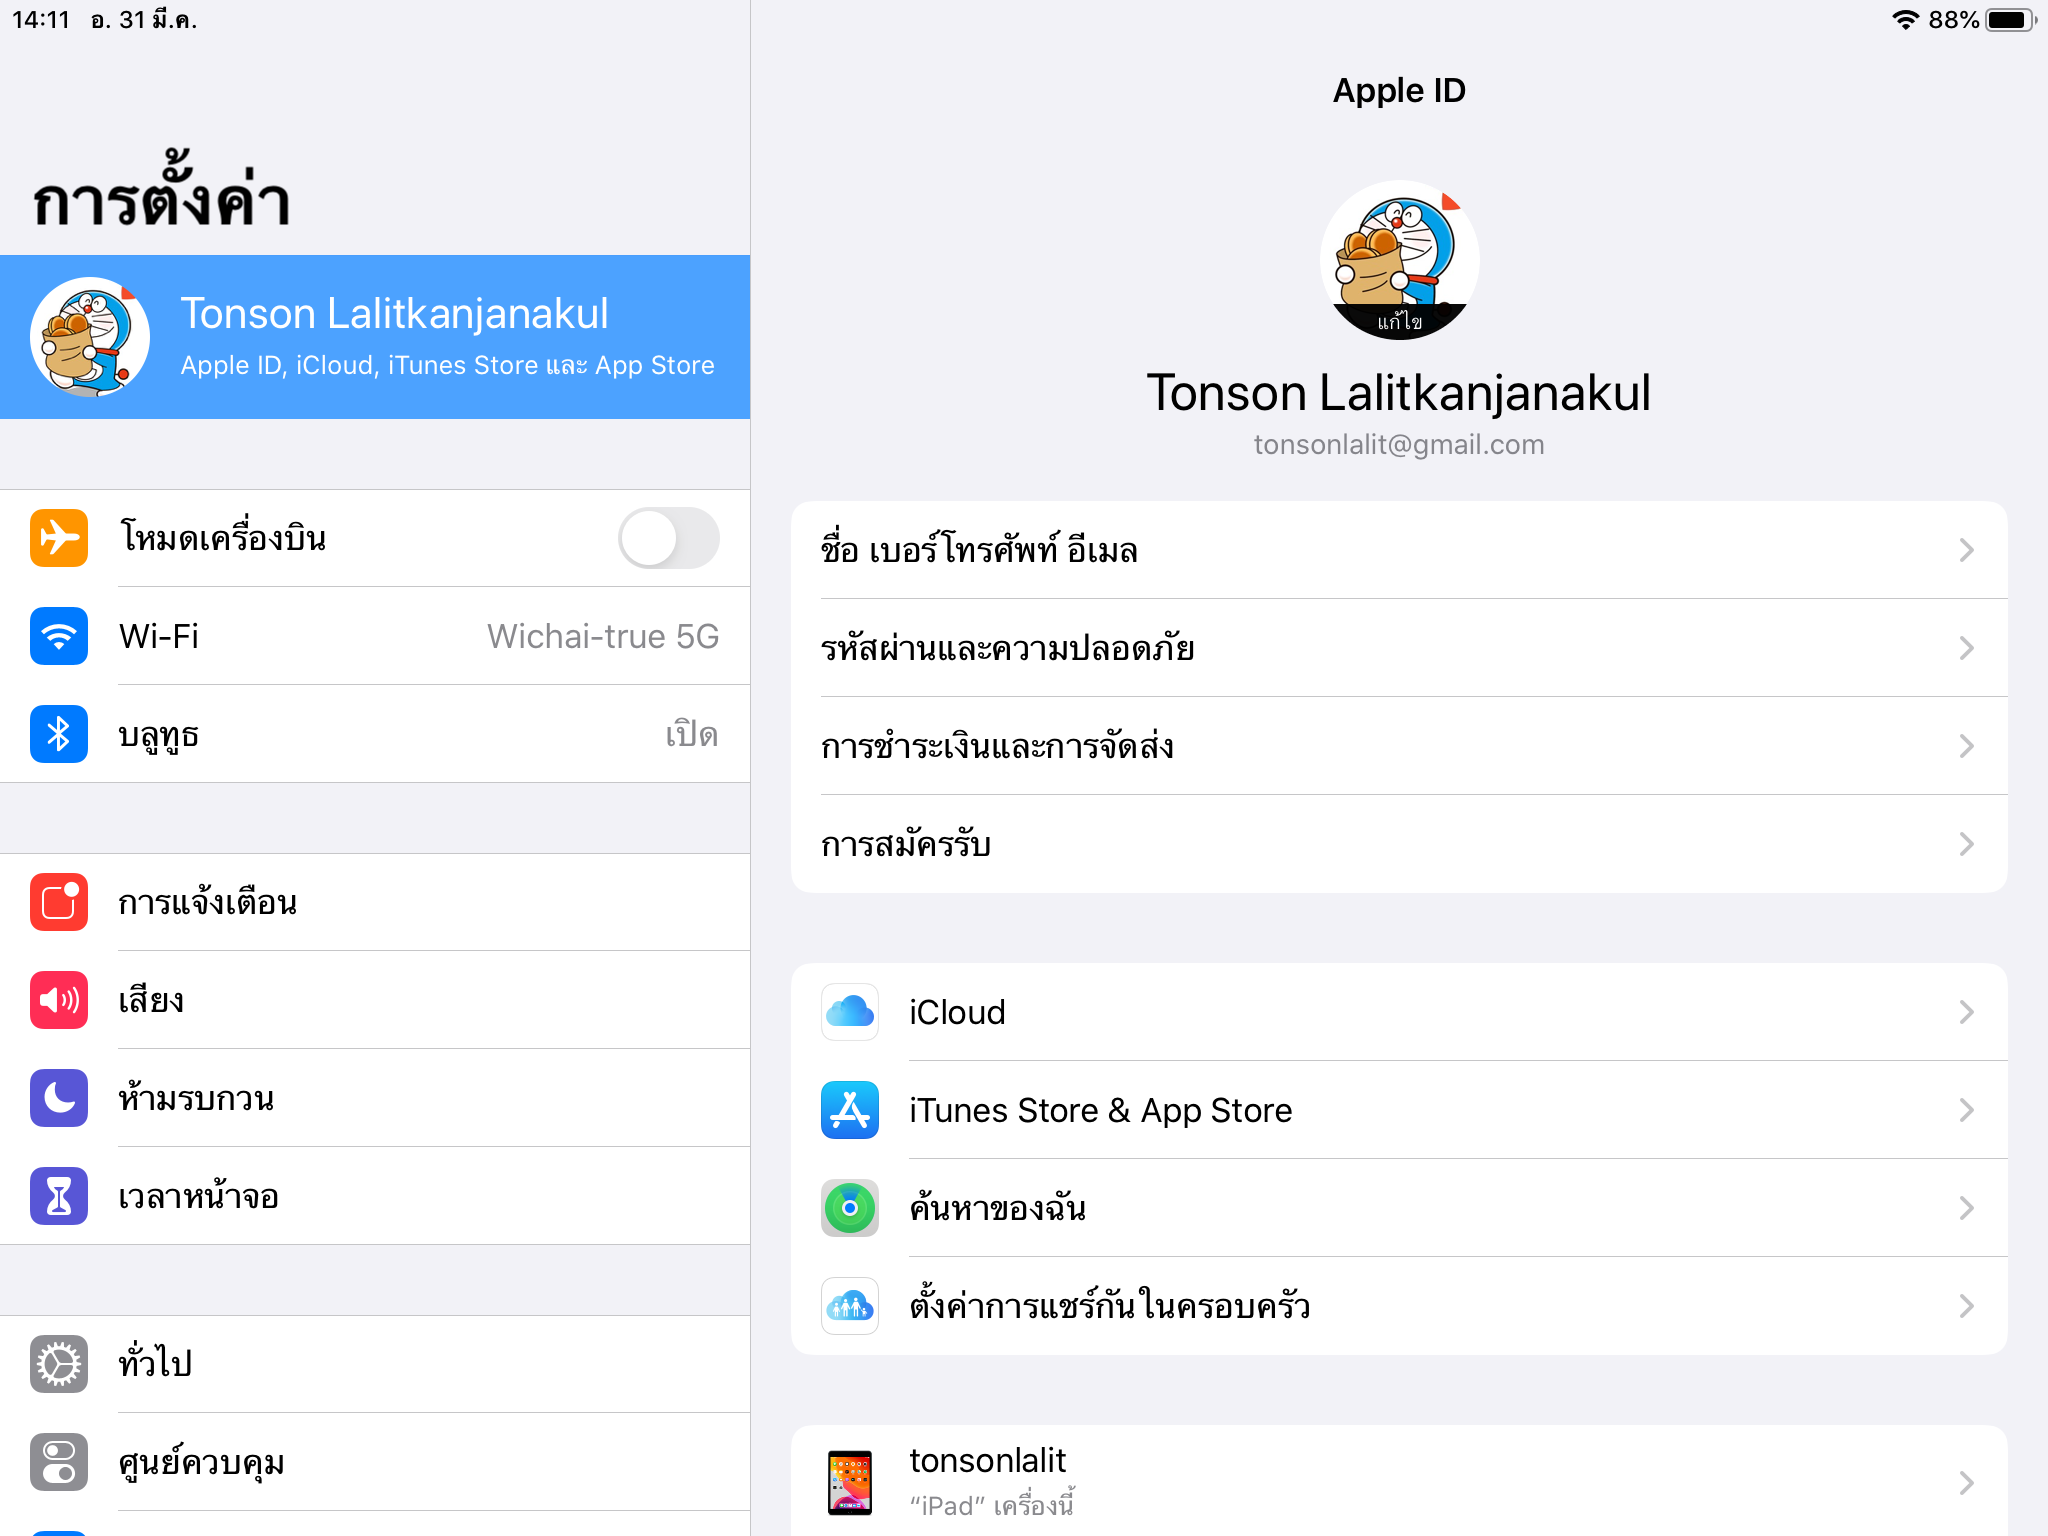Screen dimensions: 2048x1536
Task: Tap the 14:11 clock in status bar
Action: tap(41, 20)
